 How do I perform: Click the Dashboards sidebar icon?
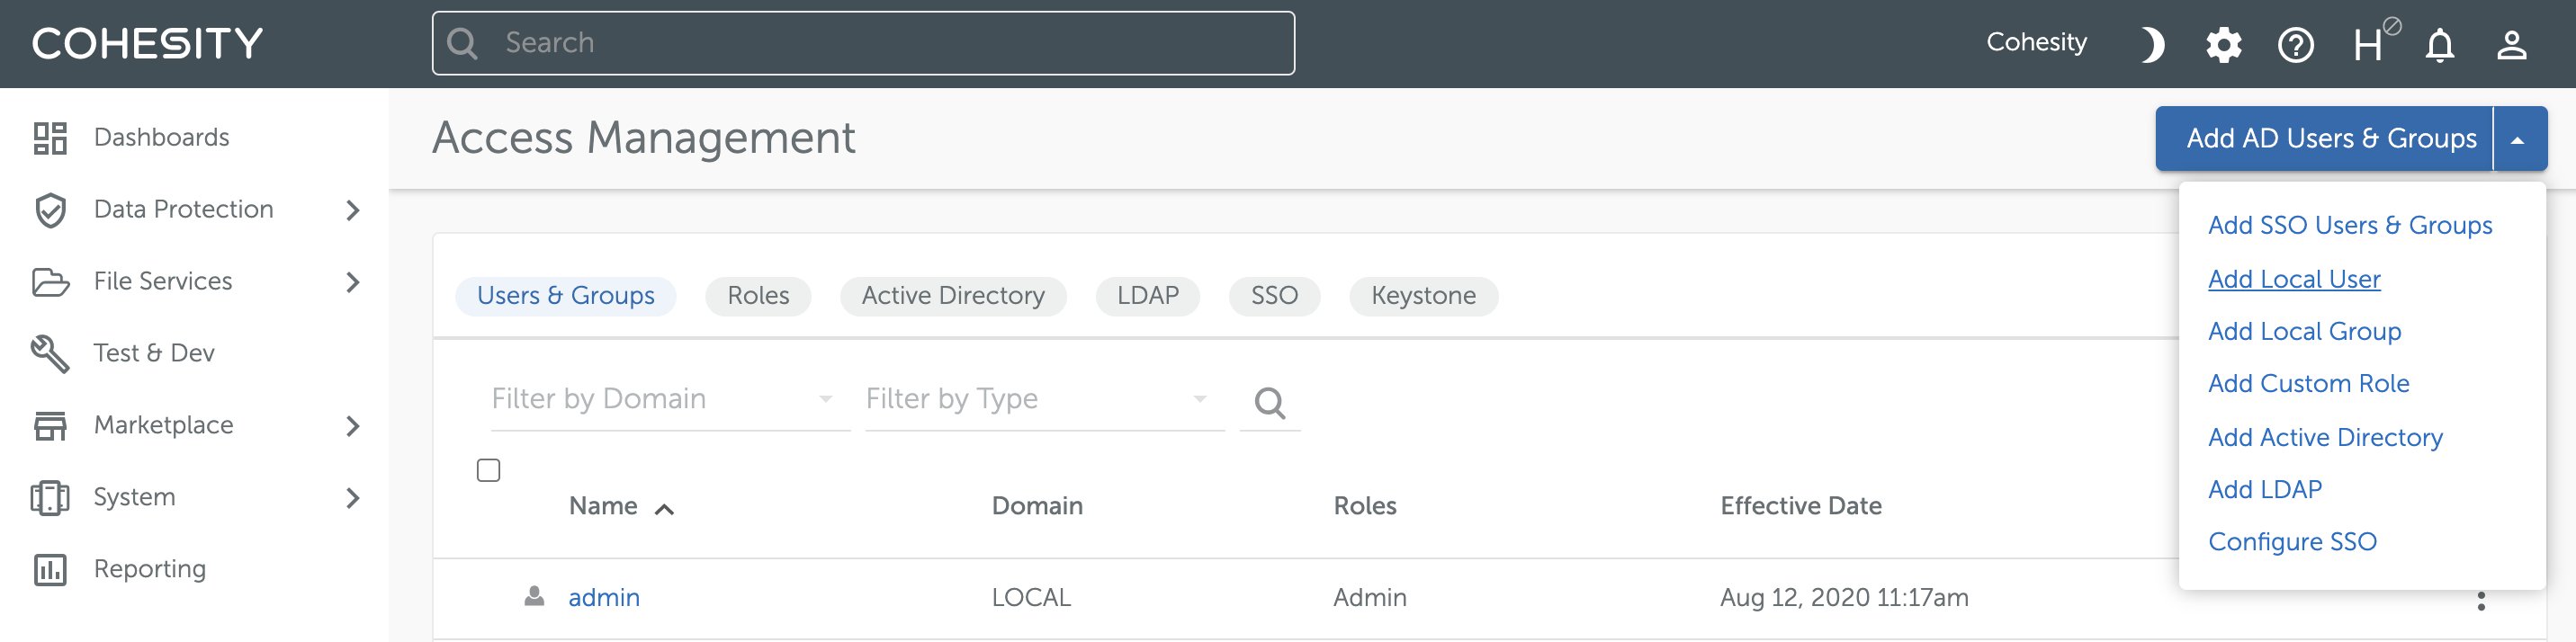[x=50, y=138]
